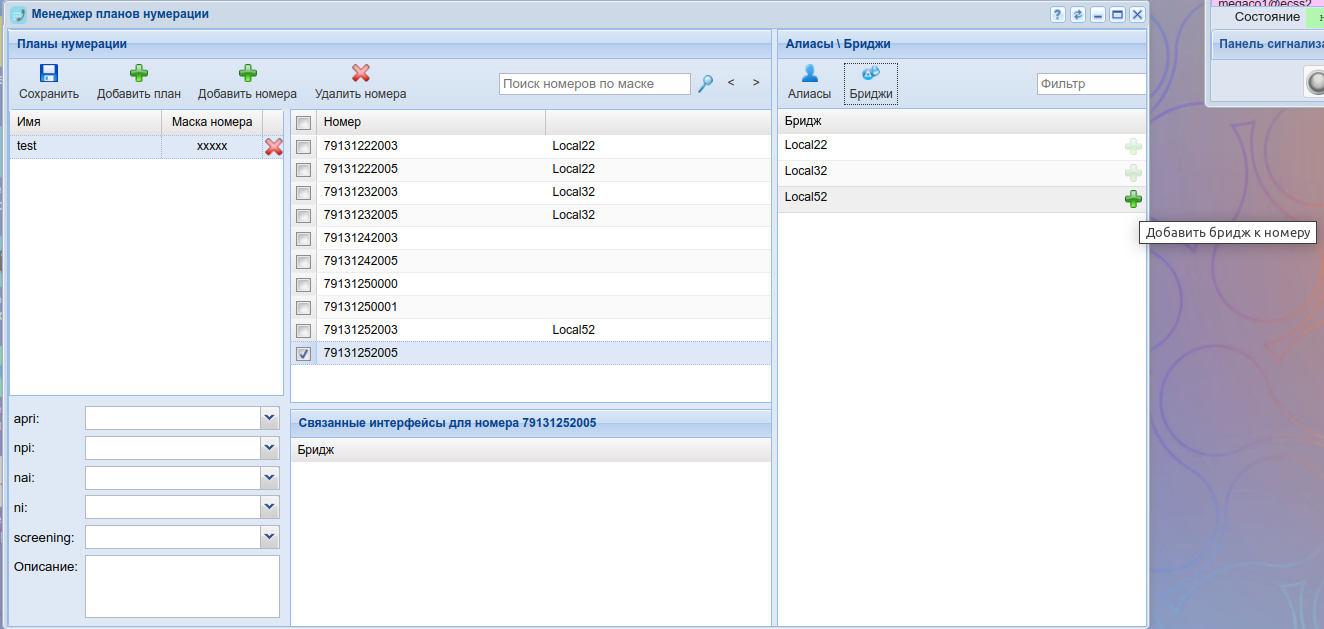Viewport: 1324px width, 629px height.
Task: Select the Бриджи tab
Action: 870,83
